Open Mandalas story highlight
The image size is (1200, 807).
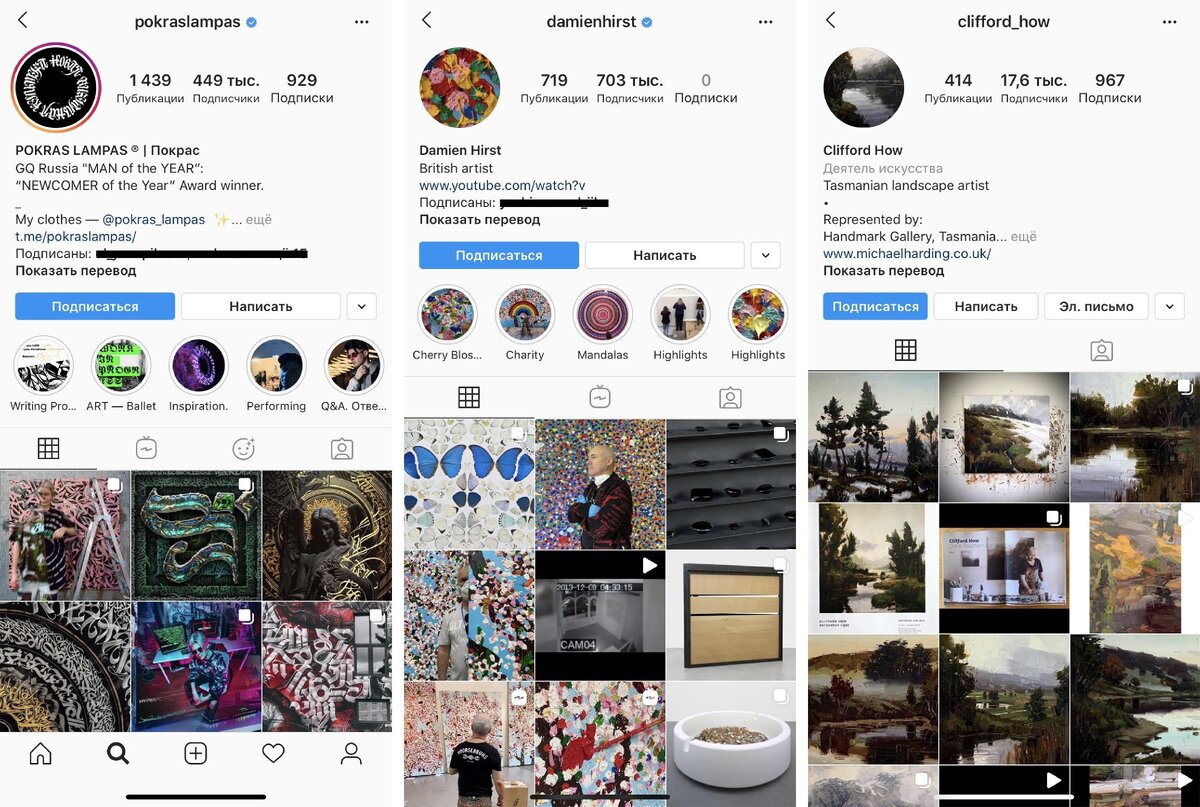[x=603, y=323]
